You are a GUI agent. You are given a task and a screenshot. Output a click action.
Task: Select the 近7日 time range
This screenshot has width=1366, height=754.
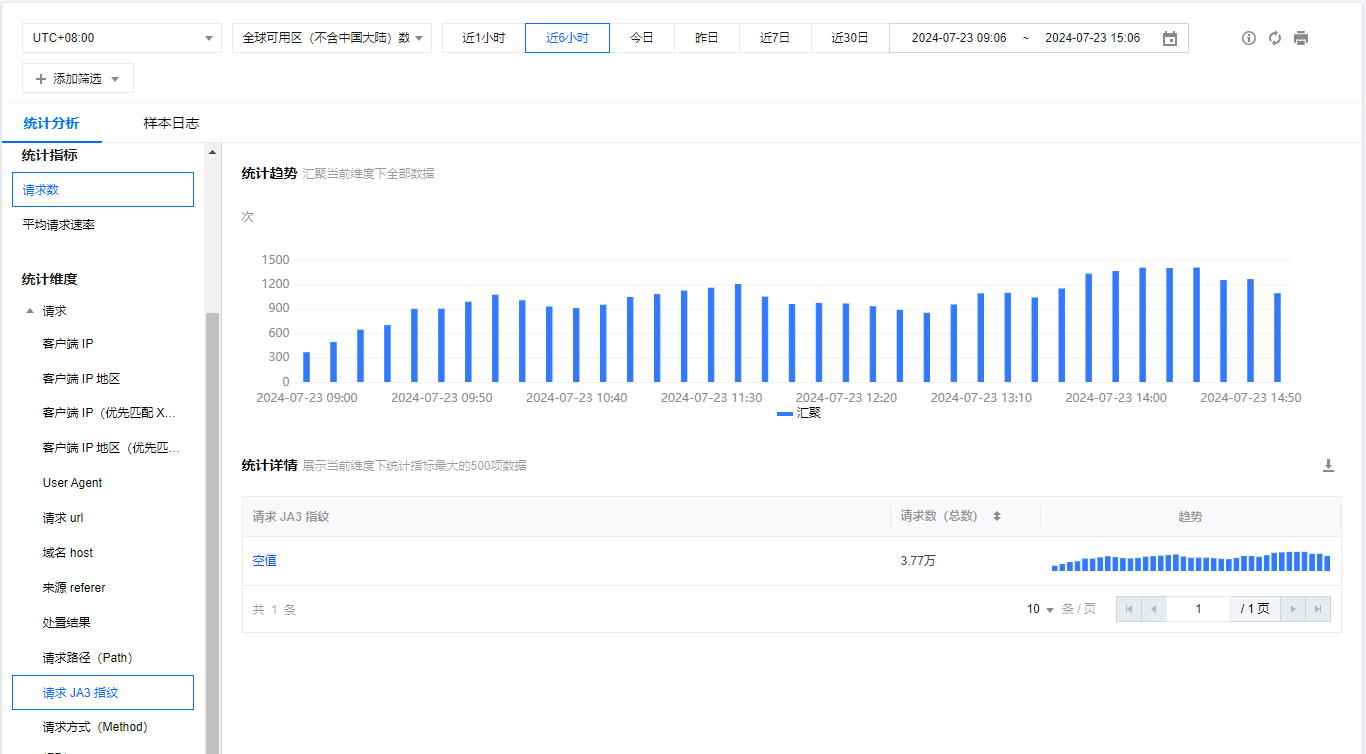click(775, 38)
